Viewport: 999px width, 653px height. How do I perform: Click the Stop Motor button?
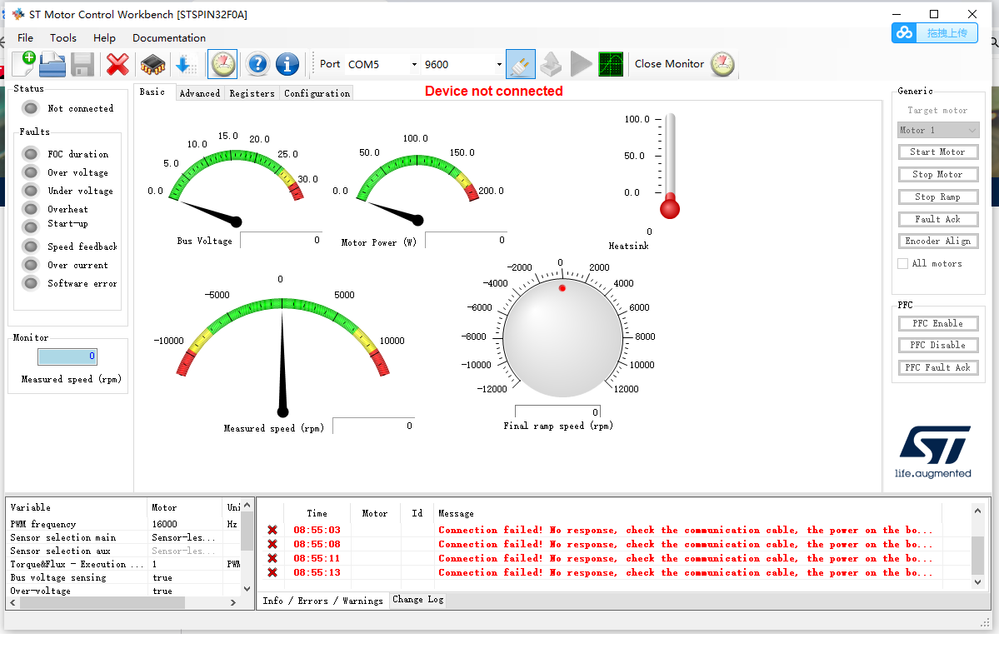pos(937,175)
